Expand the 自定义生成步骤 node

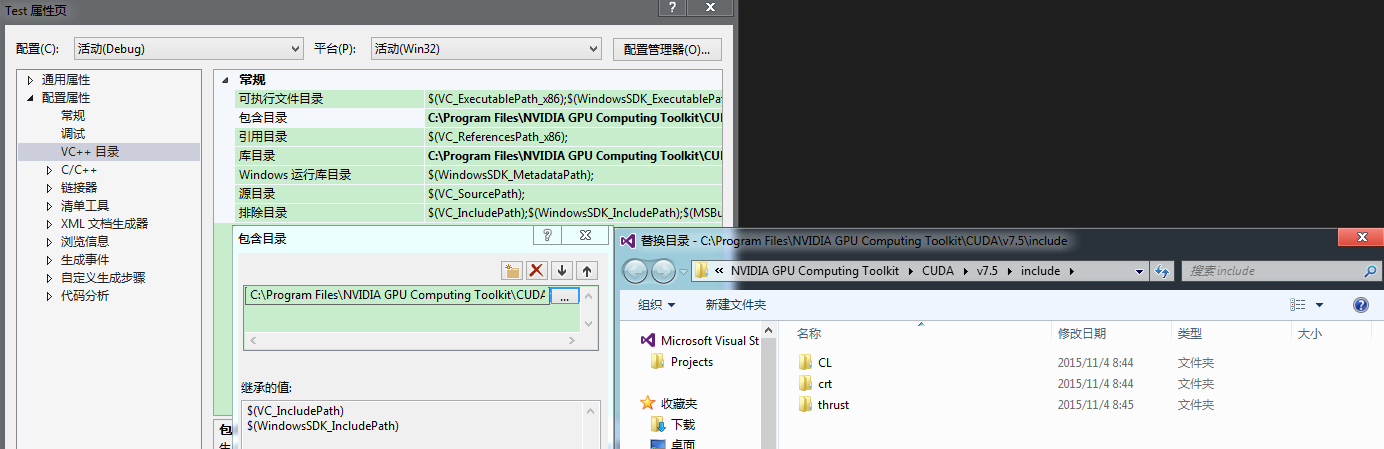50,278
